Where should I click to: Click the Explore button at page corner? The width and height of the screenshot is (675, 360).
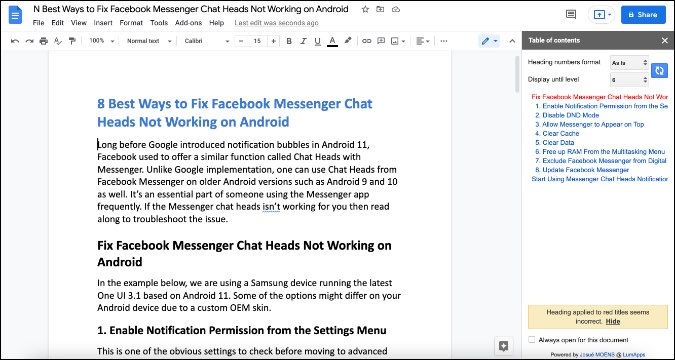pos(503,346)
